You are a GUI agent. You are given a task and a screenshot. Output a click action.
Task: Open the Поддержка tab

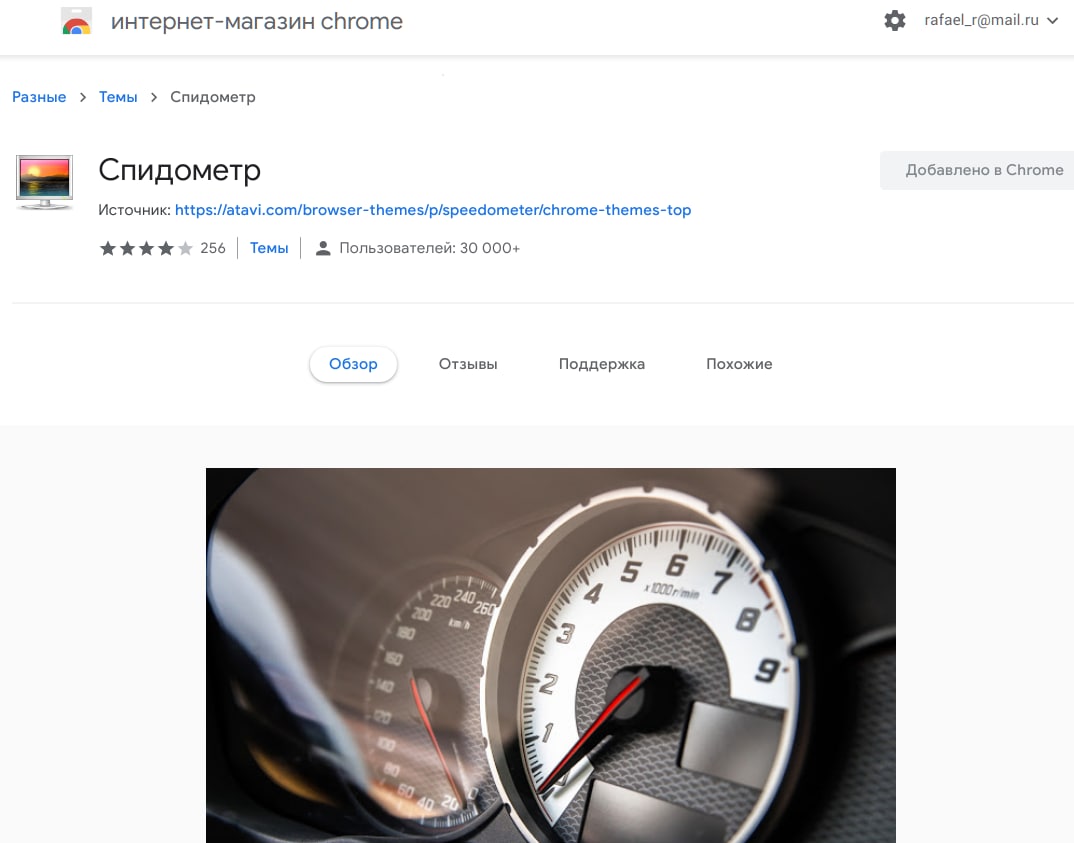point(601,364)
